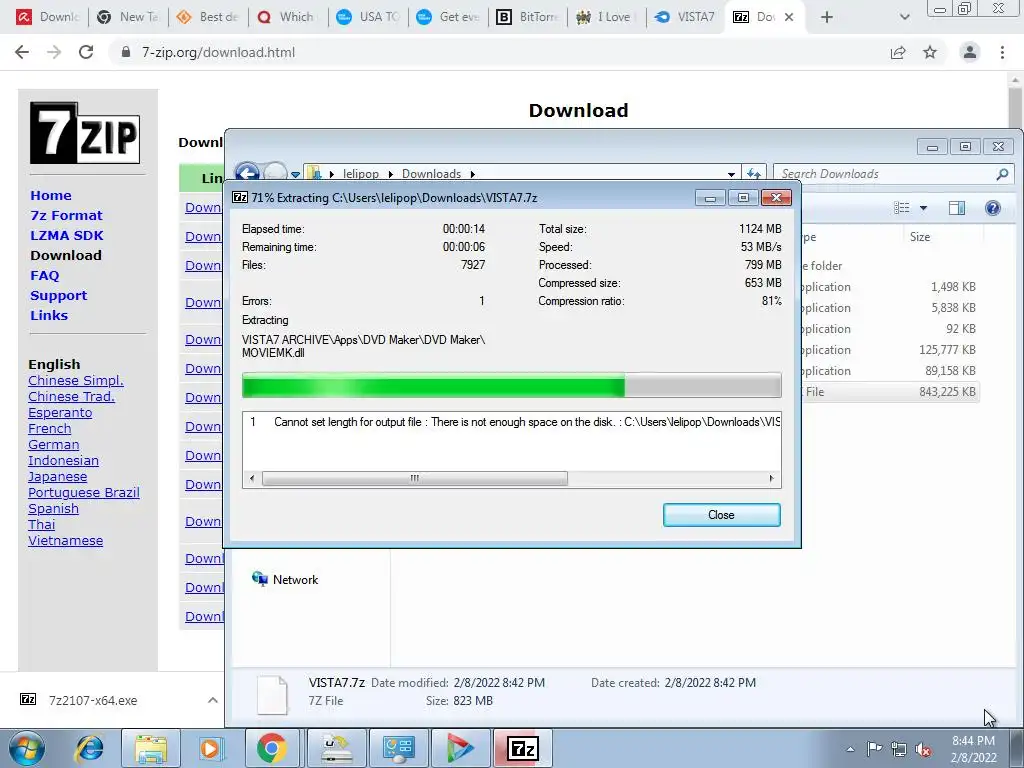Expand the view options dropdown arrow in Explorer
Image resolution: width=1024 pixels, height=768 pixels.
[x=923, y=208]
